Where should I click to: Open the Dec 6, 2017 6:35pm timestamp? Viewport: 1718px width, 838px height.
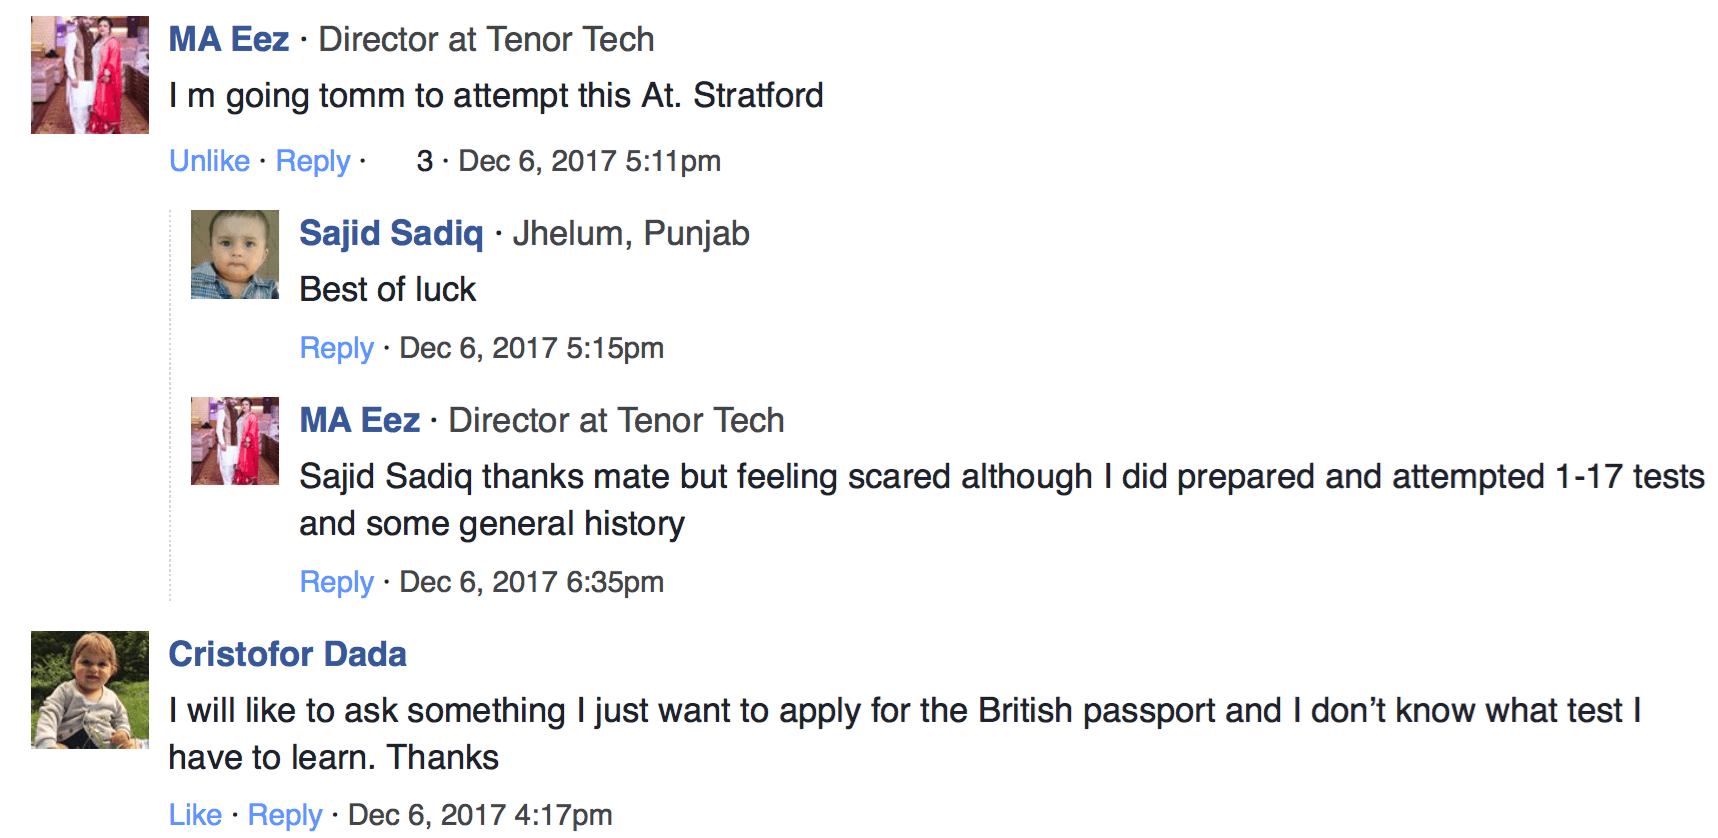click(531, 582)
